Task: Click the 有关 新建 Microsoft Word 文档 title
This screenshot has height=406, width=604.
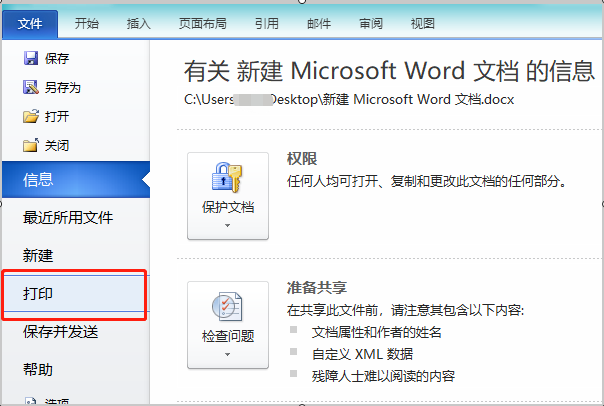Action: [x=389, y=71]
